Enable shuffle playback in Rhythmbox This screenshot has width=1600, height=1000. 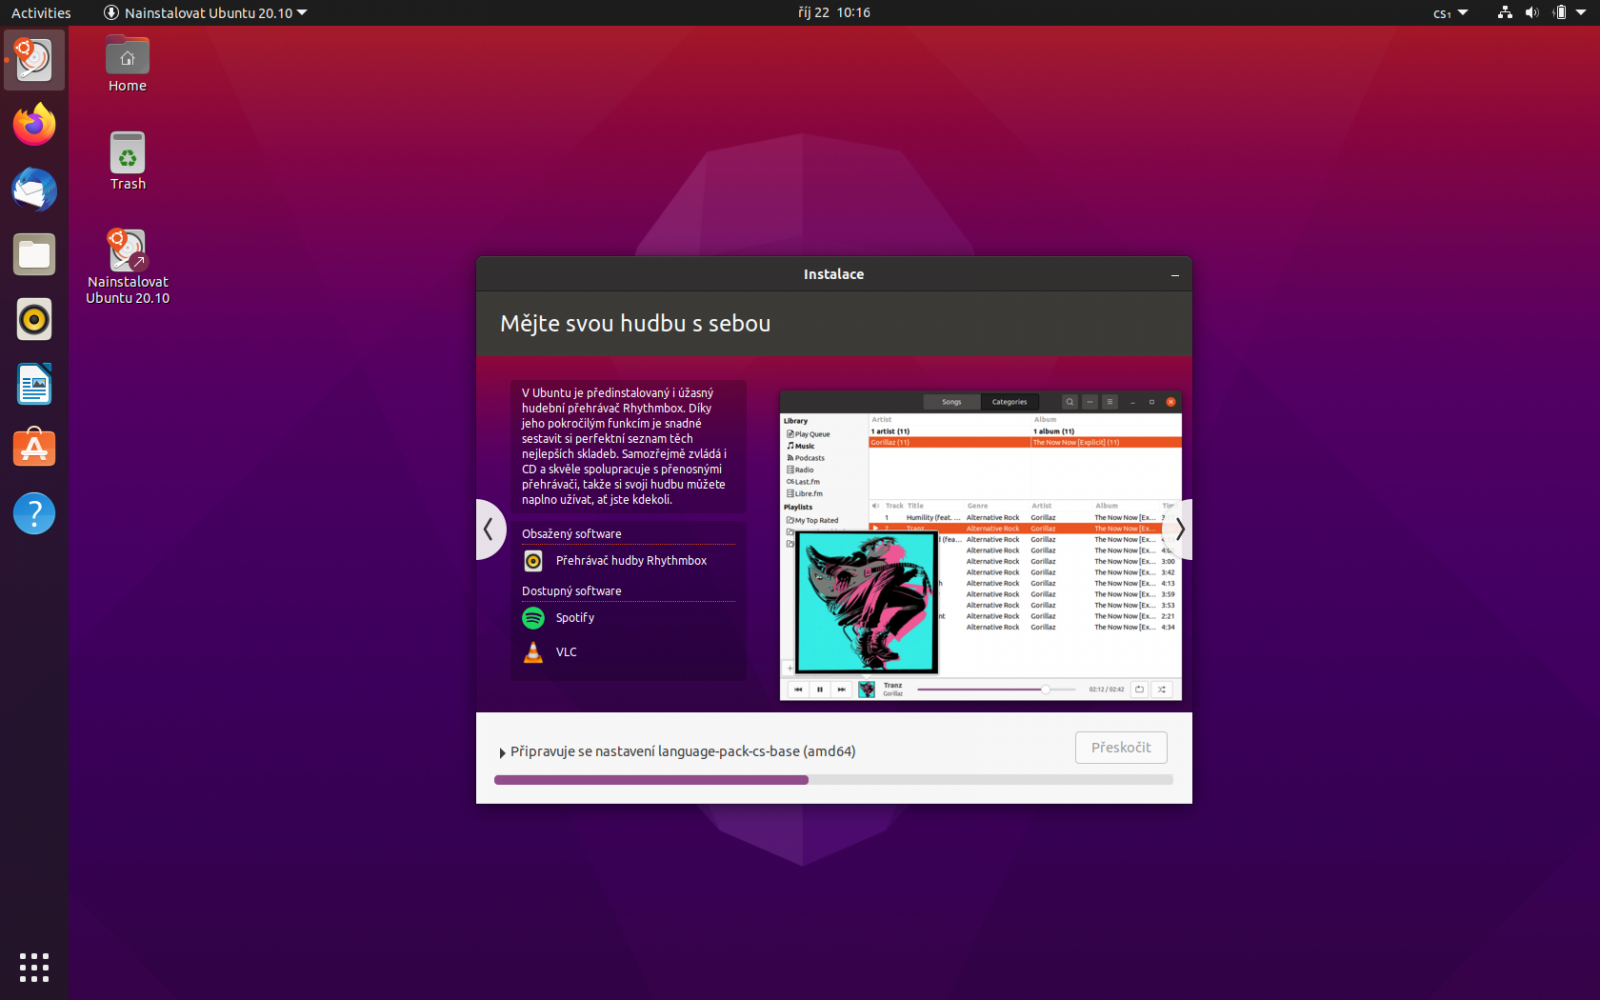coord(1161,689)
